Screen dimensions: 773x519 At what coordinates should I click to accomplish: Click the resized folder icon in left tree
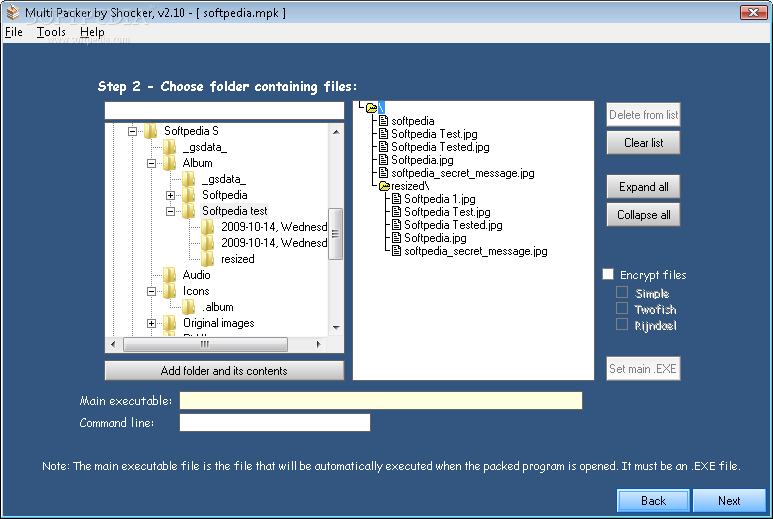pyautogui.click(x=208, y=259)
